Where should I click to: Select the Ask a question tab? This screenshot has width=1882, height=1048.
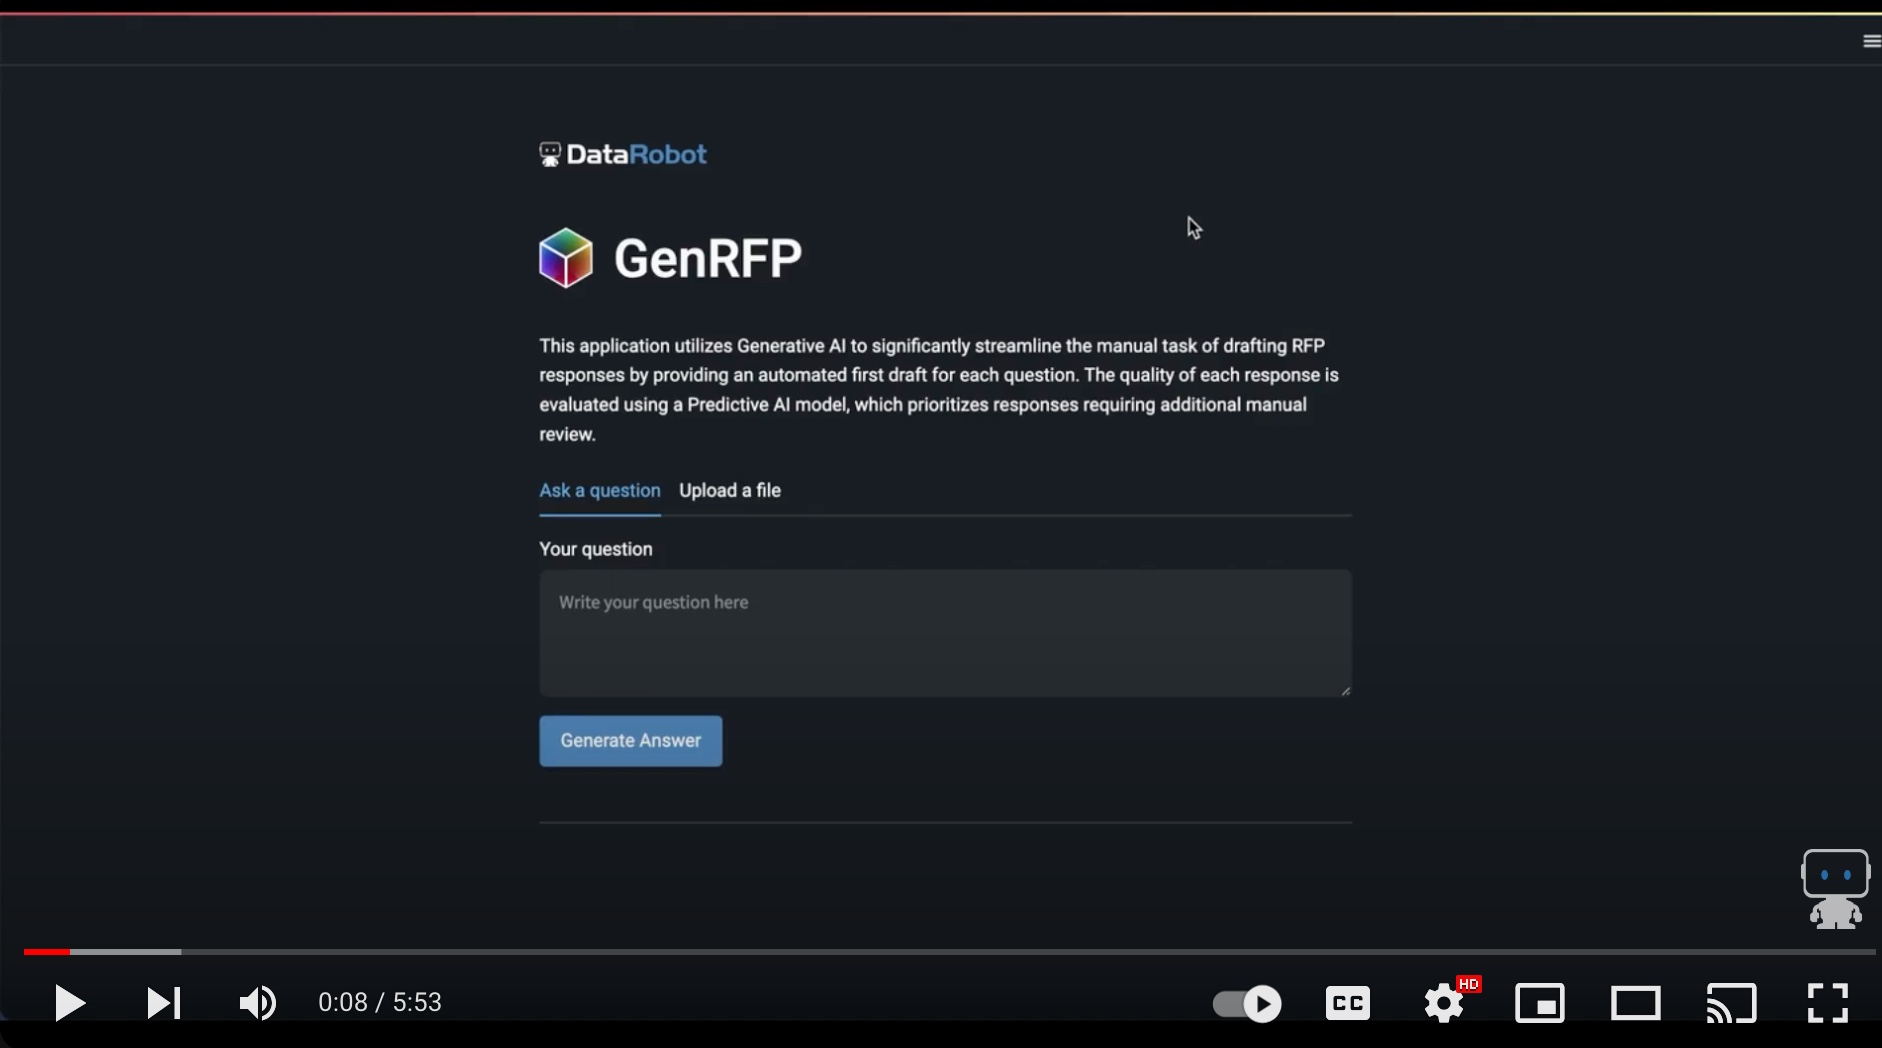pyautogui.click(x=600, y=491)
